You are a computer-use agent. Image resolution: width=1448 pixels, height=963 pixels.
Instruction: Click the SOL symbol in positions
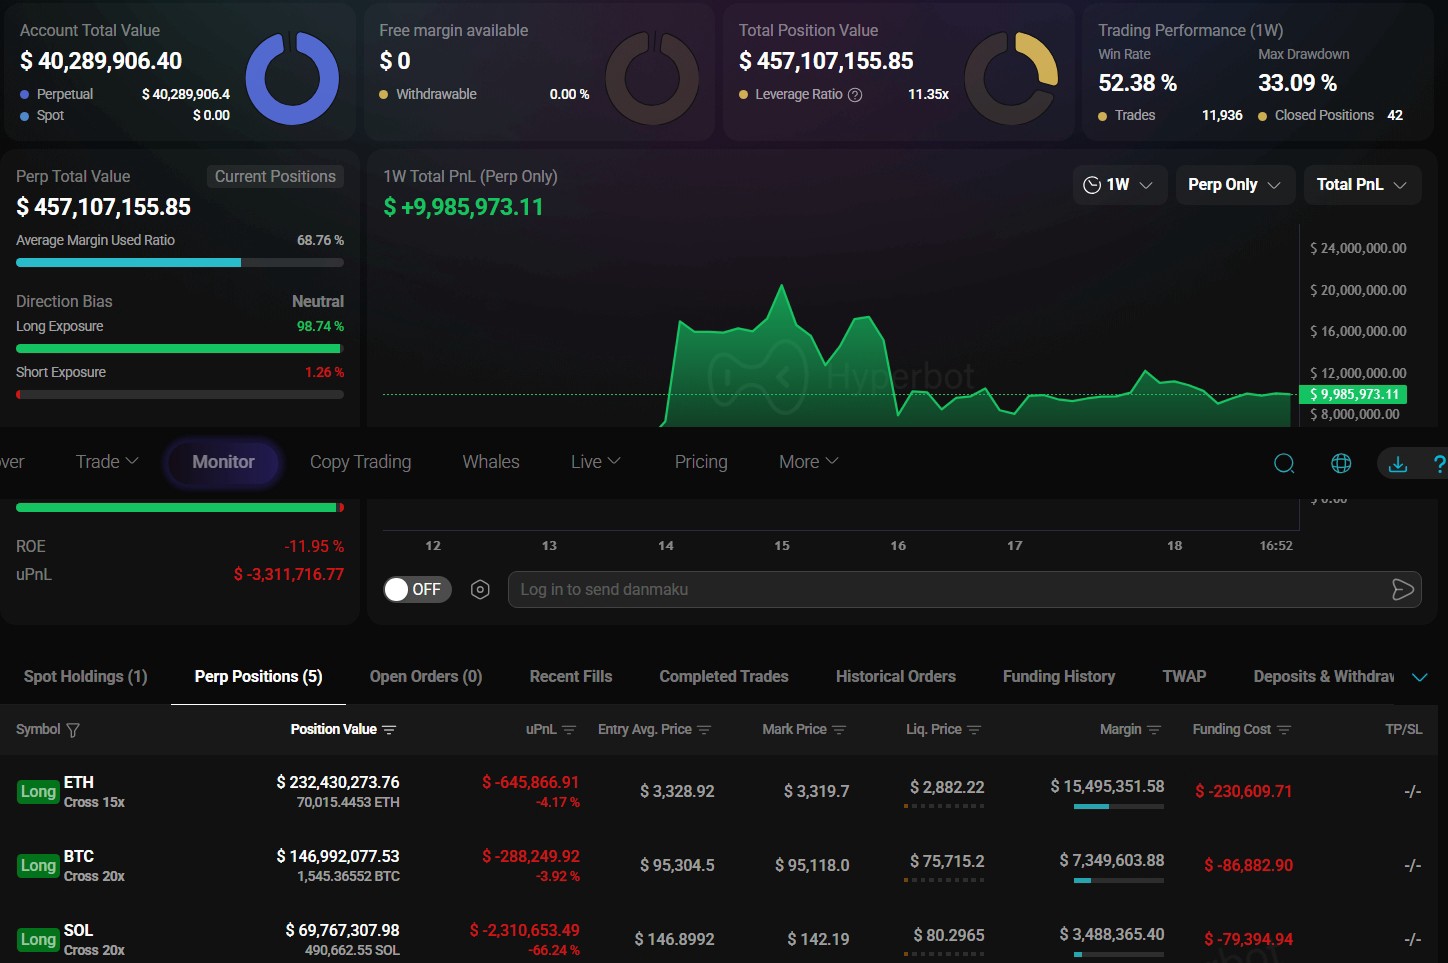tap(78, 930)
